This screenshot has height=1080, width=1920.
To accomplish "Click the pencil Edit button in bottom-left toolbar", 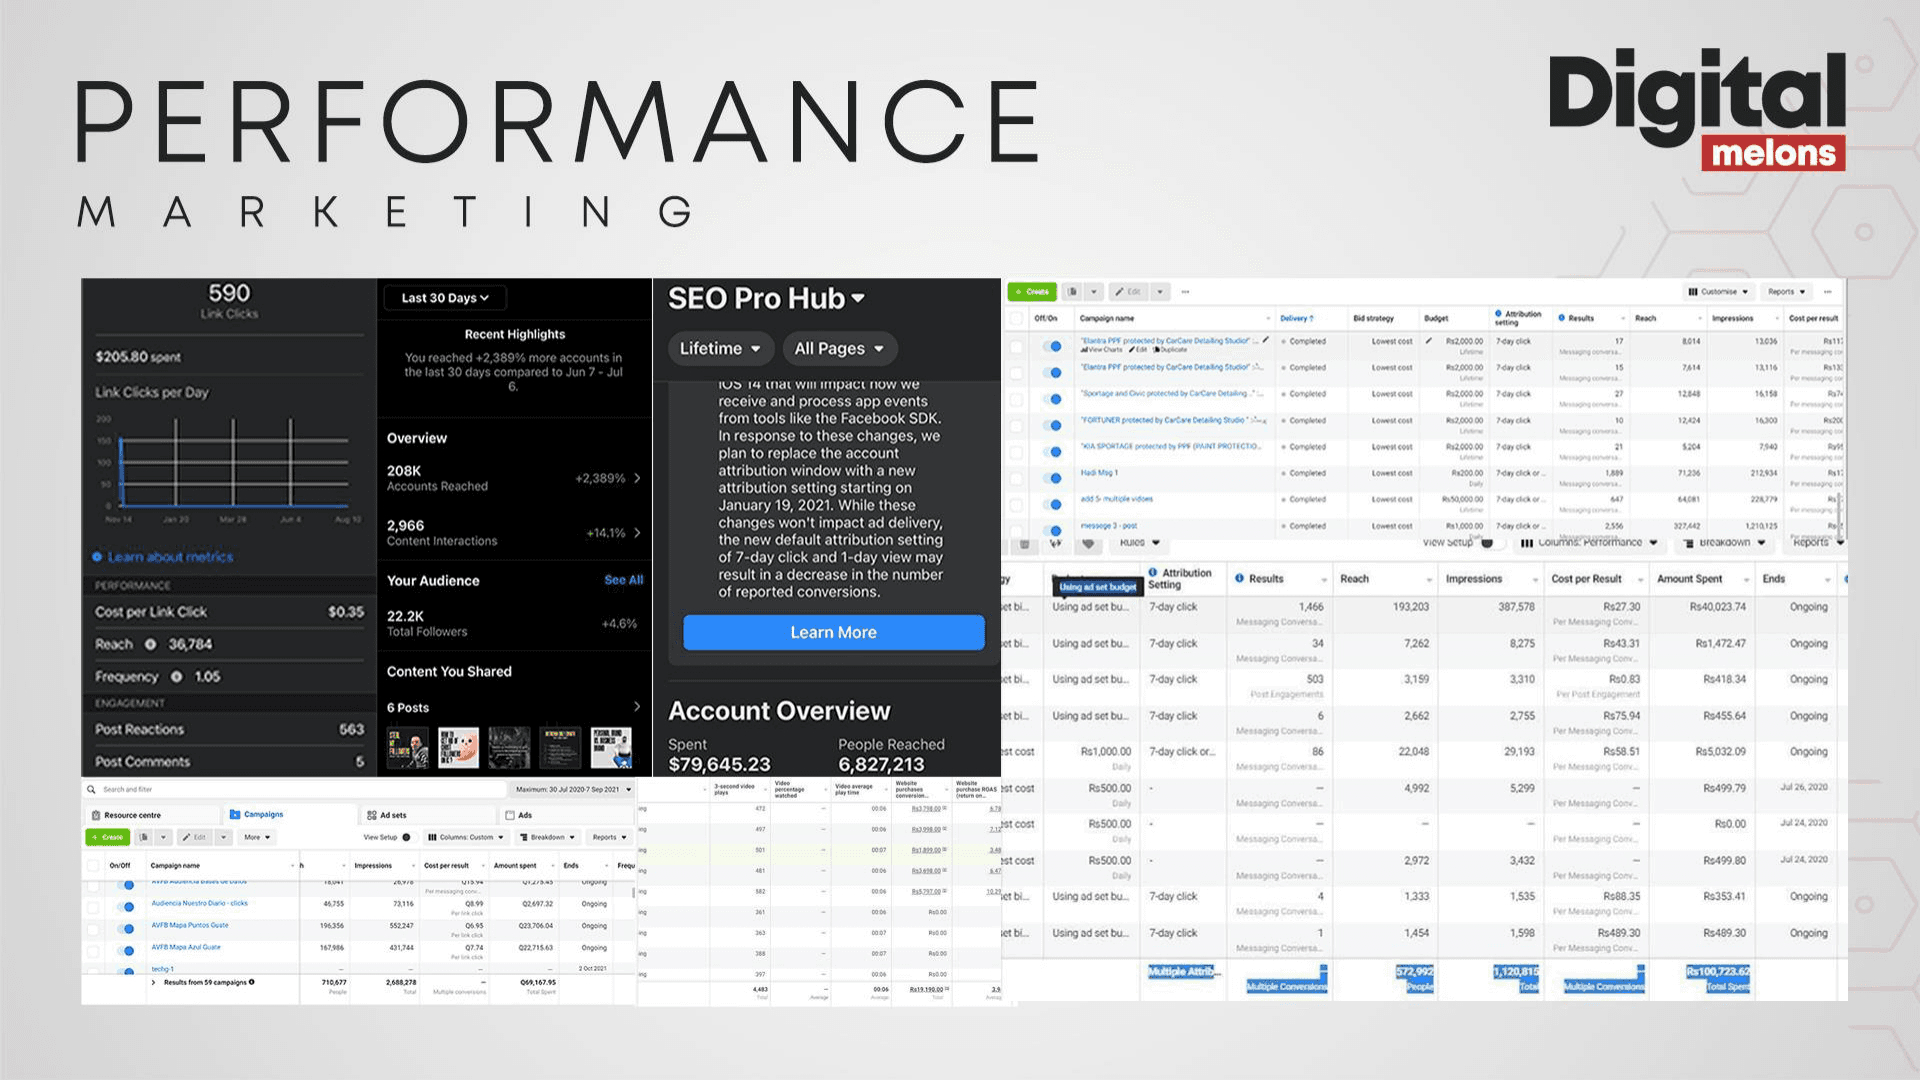I will (195, 837).
